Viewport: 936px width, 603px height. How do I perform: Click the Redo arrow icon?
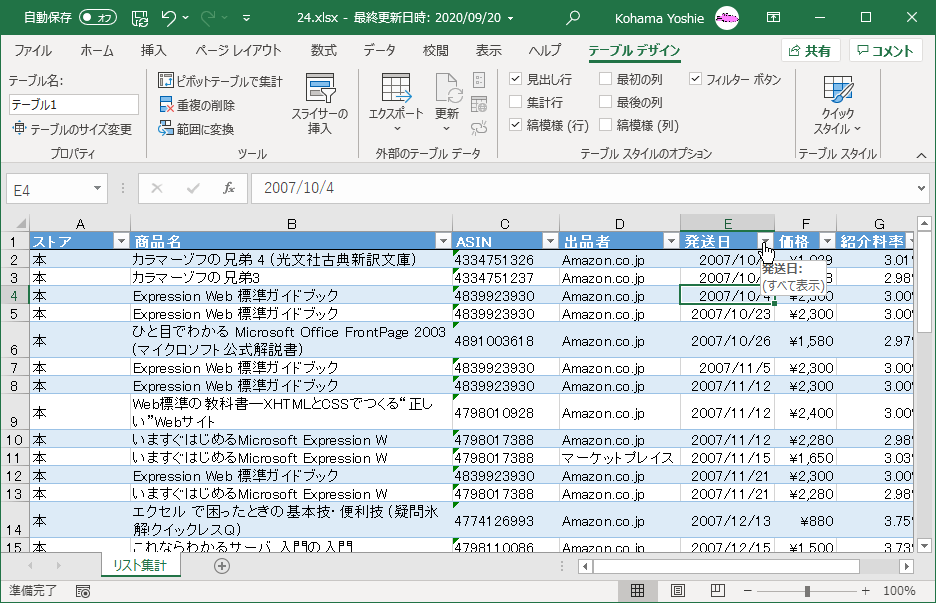[208, 18]
